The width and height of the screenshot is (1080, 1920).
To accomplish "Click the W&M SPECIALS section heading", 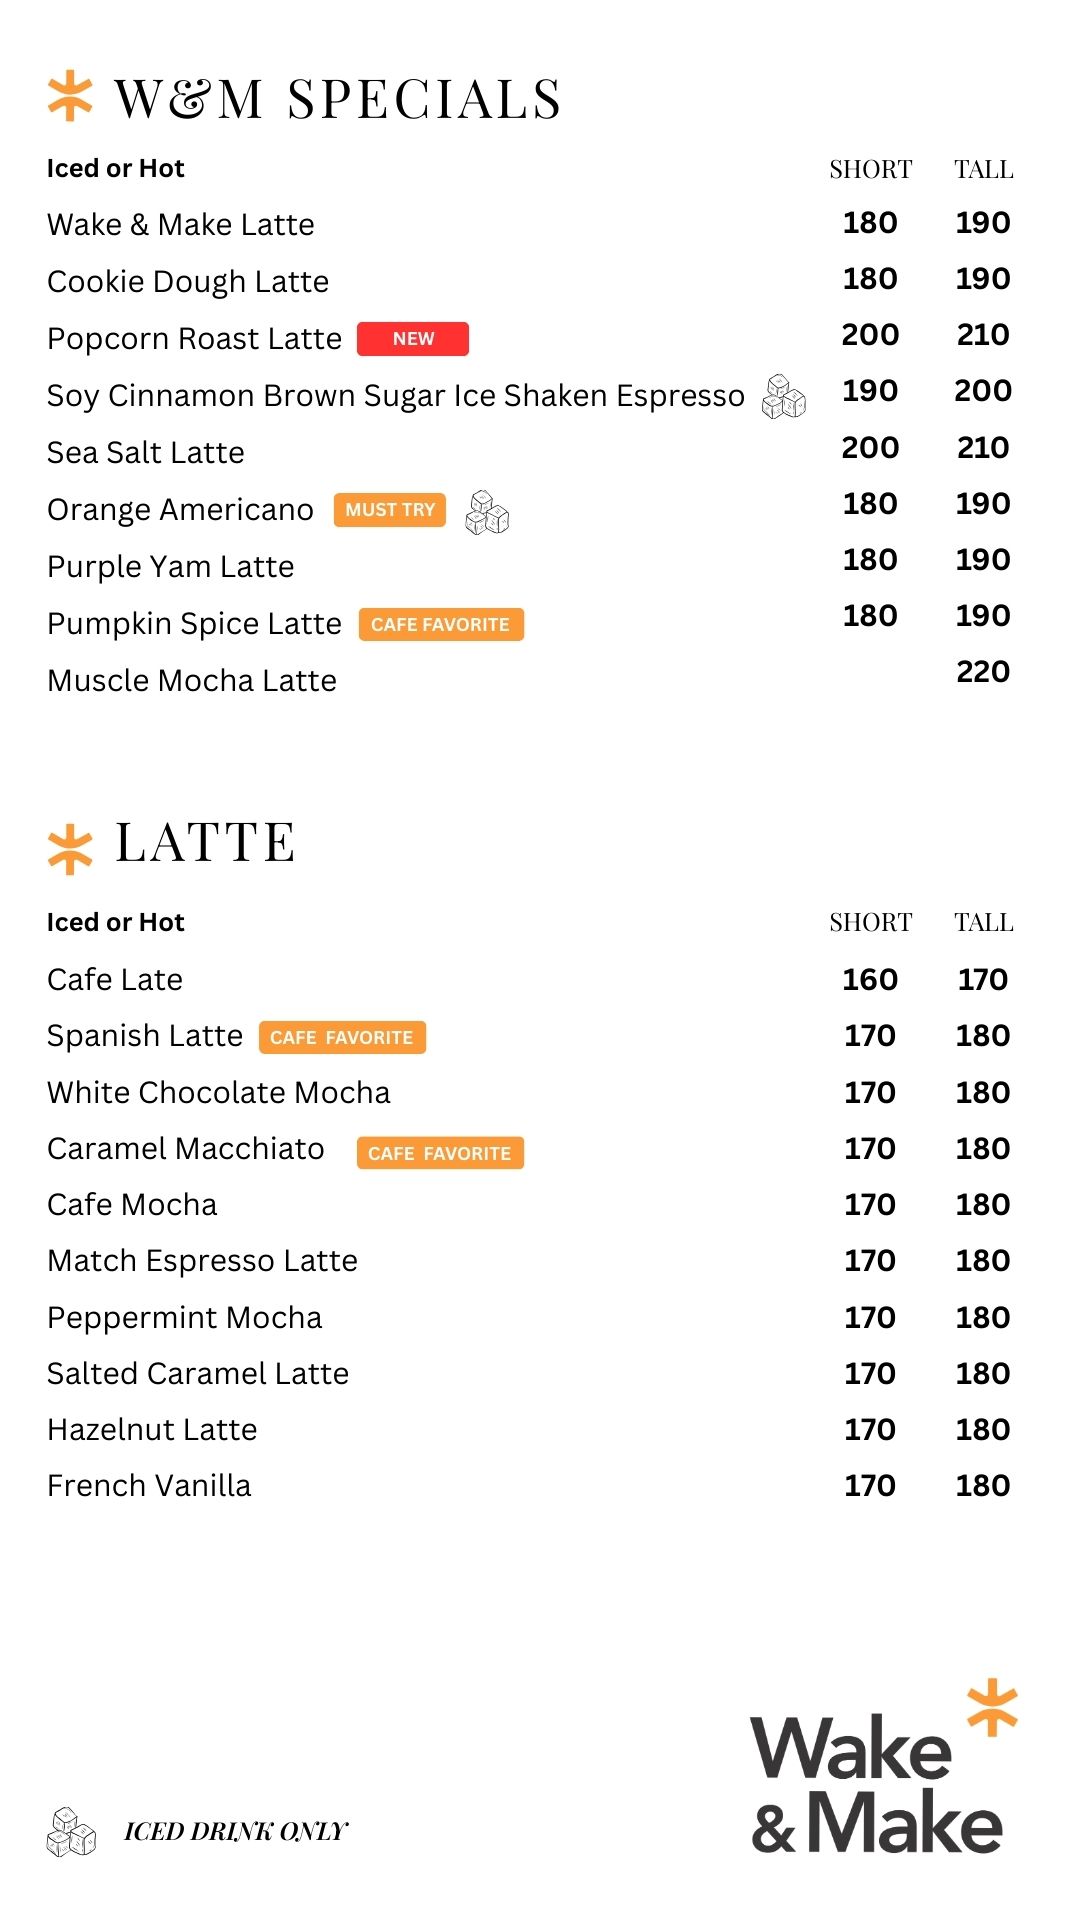I will 338,100.
